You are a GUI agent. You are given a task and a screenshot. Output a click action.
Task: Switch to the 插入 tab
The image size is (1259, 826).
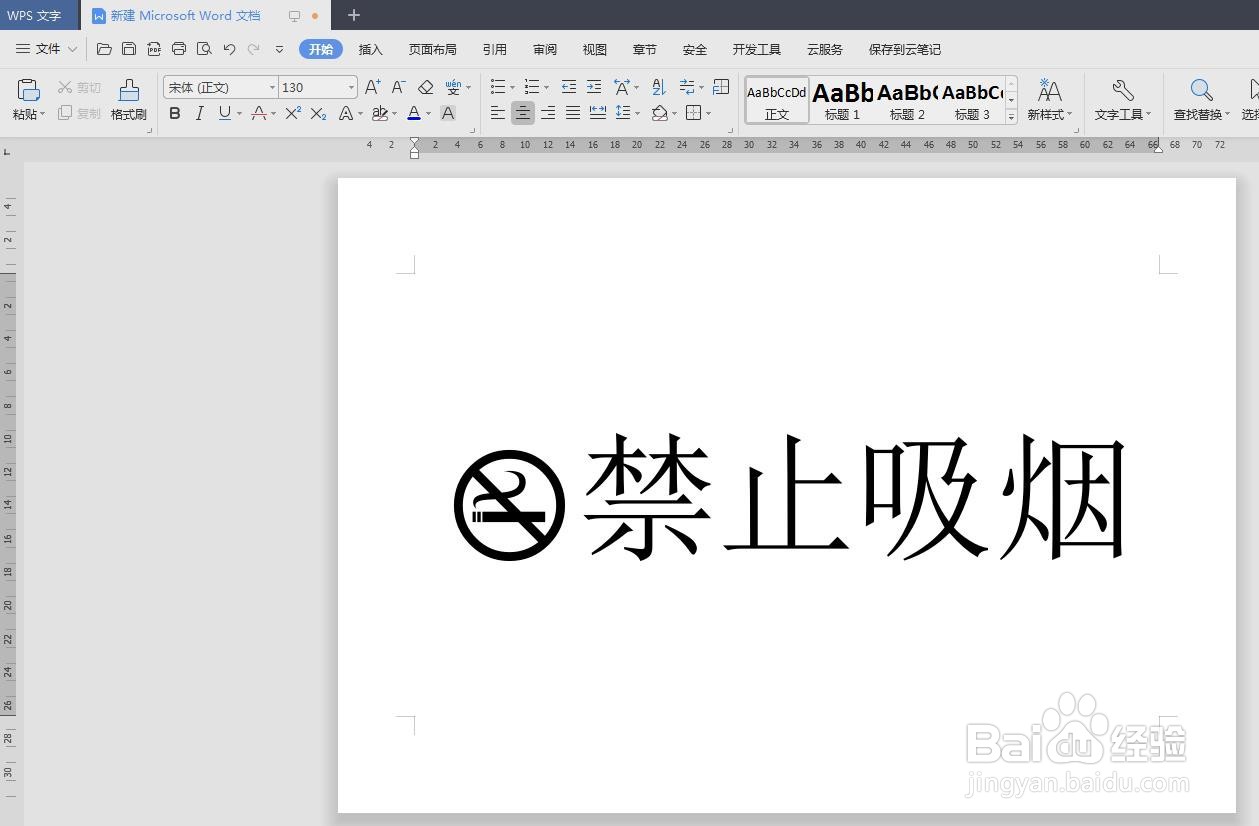pos(371,49)
